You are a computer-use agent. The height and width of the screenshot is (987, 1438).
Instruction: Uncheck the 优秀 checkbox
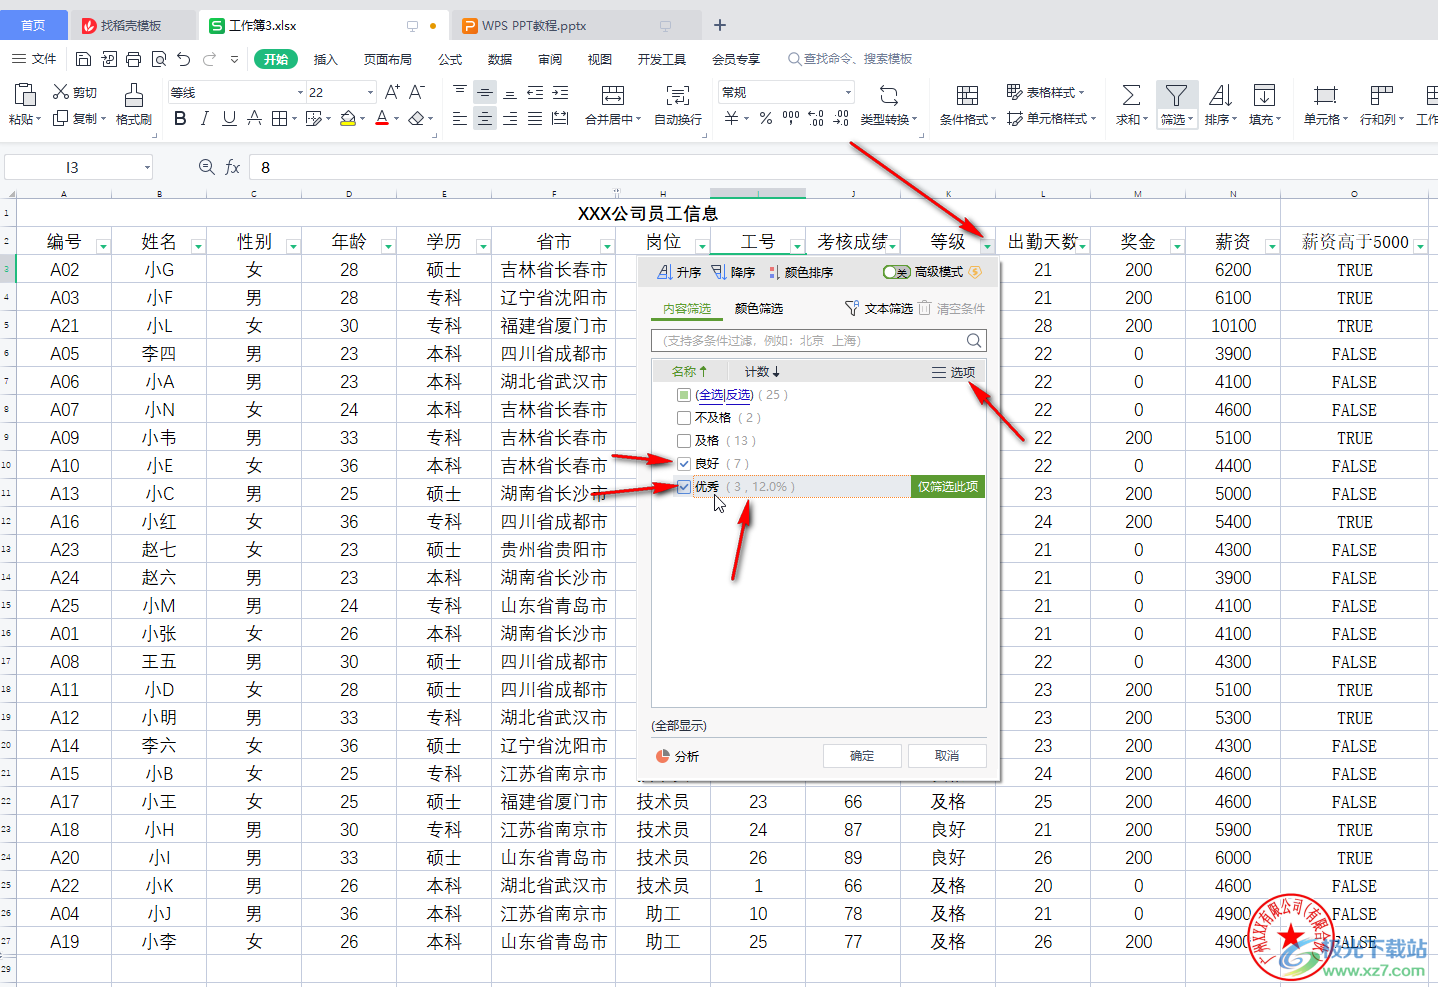[684, 487]
